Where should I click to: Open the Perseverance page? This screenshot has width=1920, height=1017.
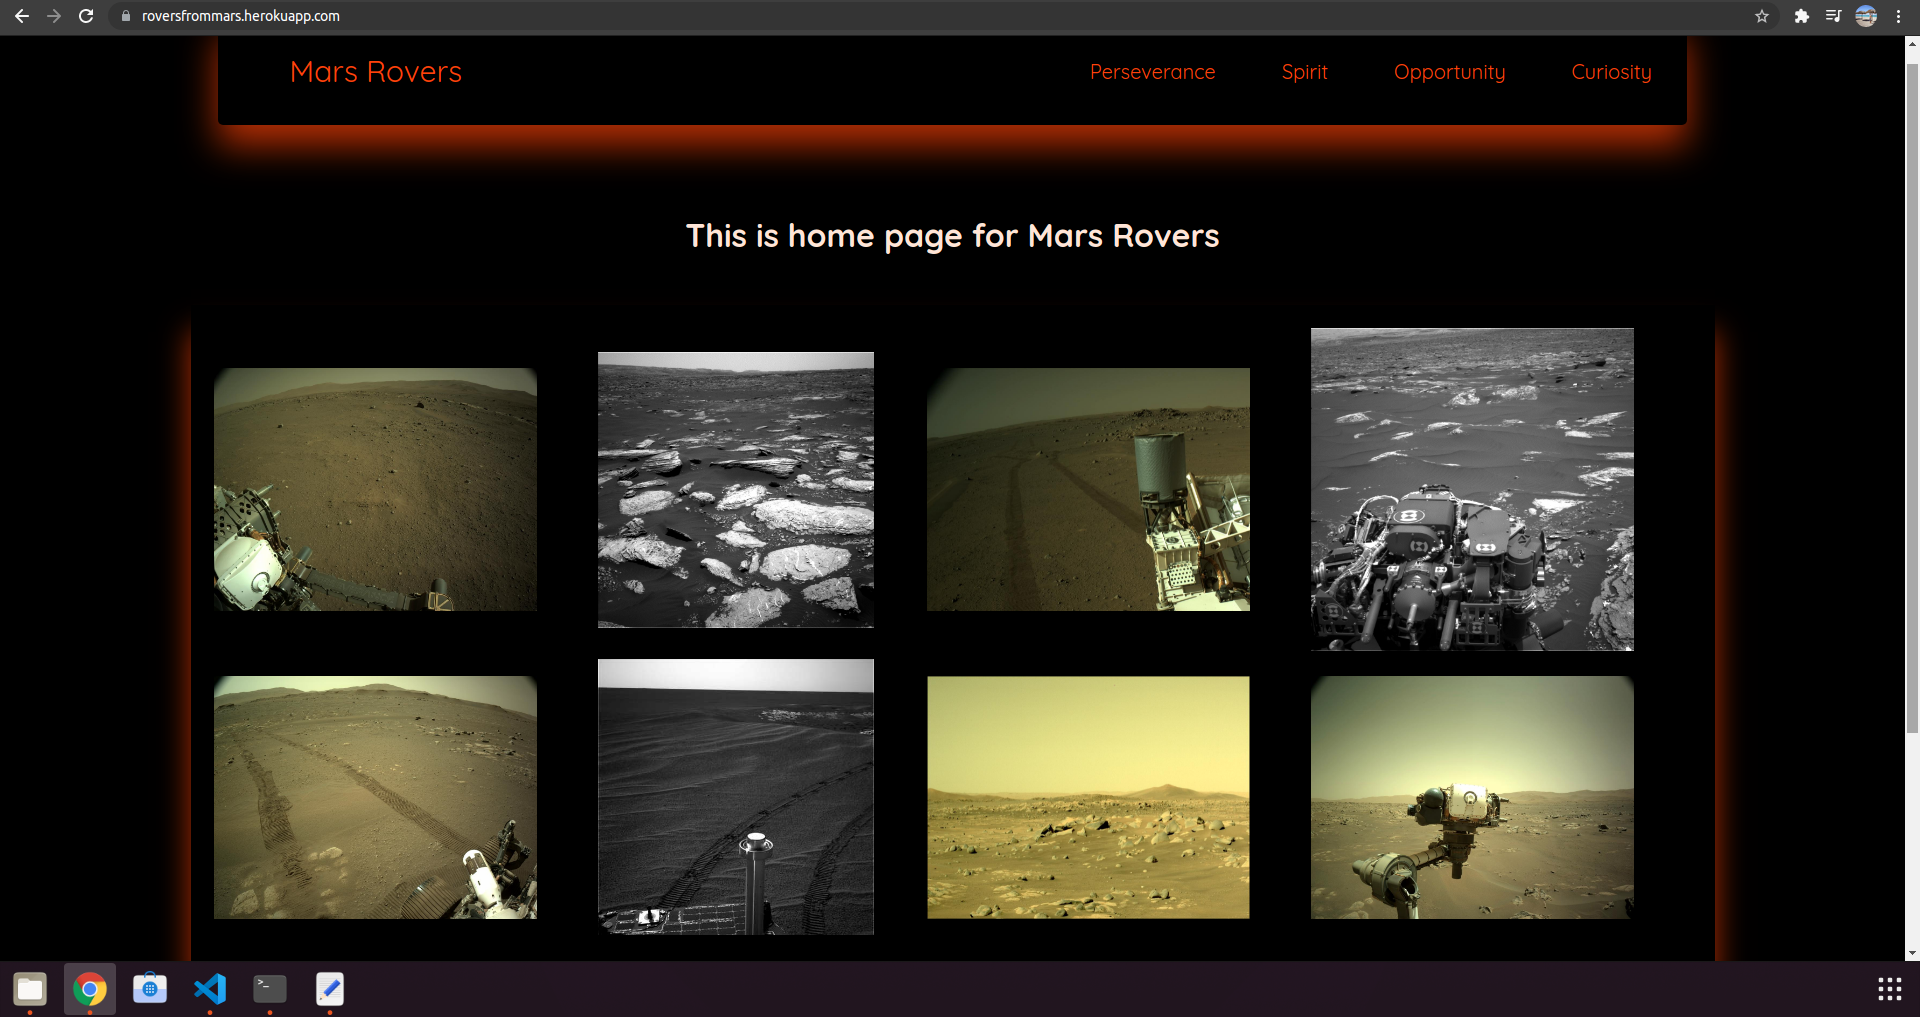(x=1152, y=71)
